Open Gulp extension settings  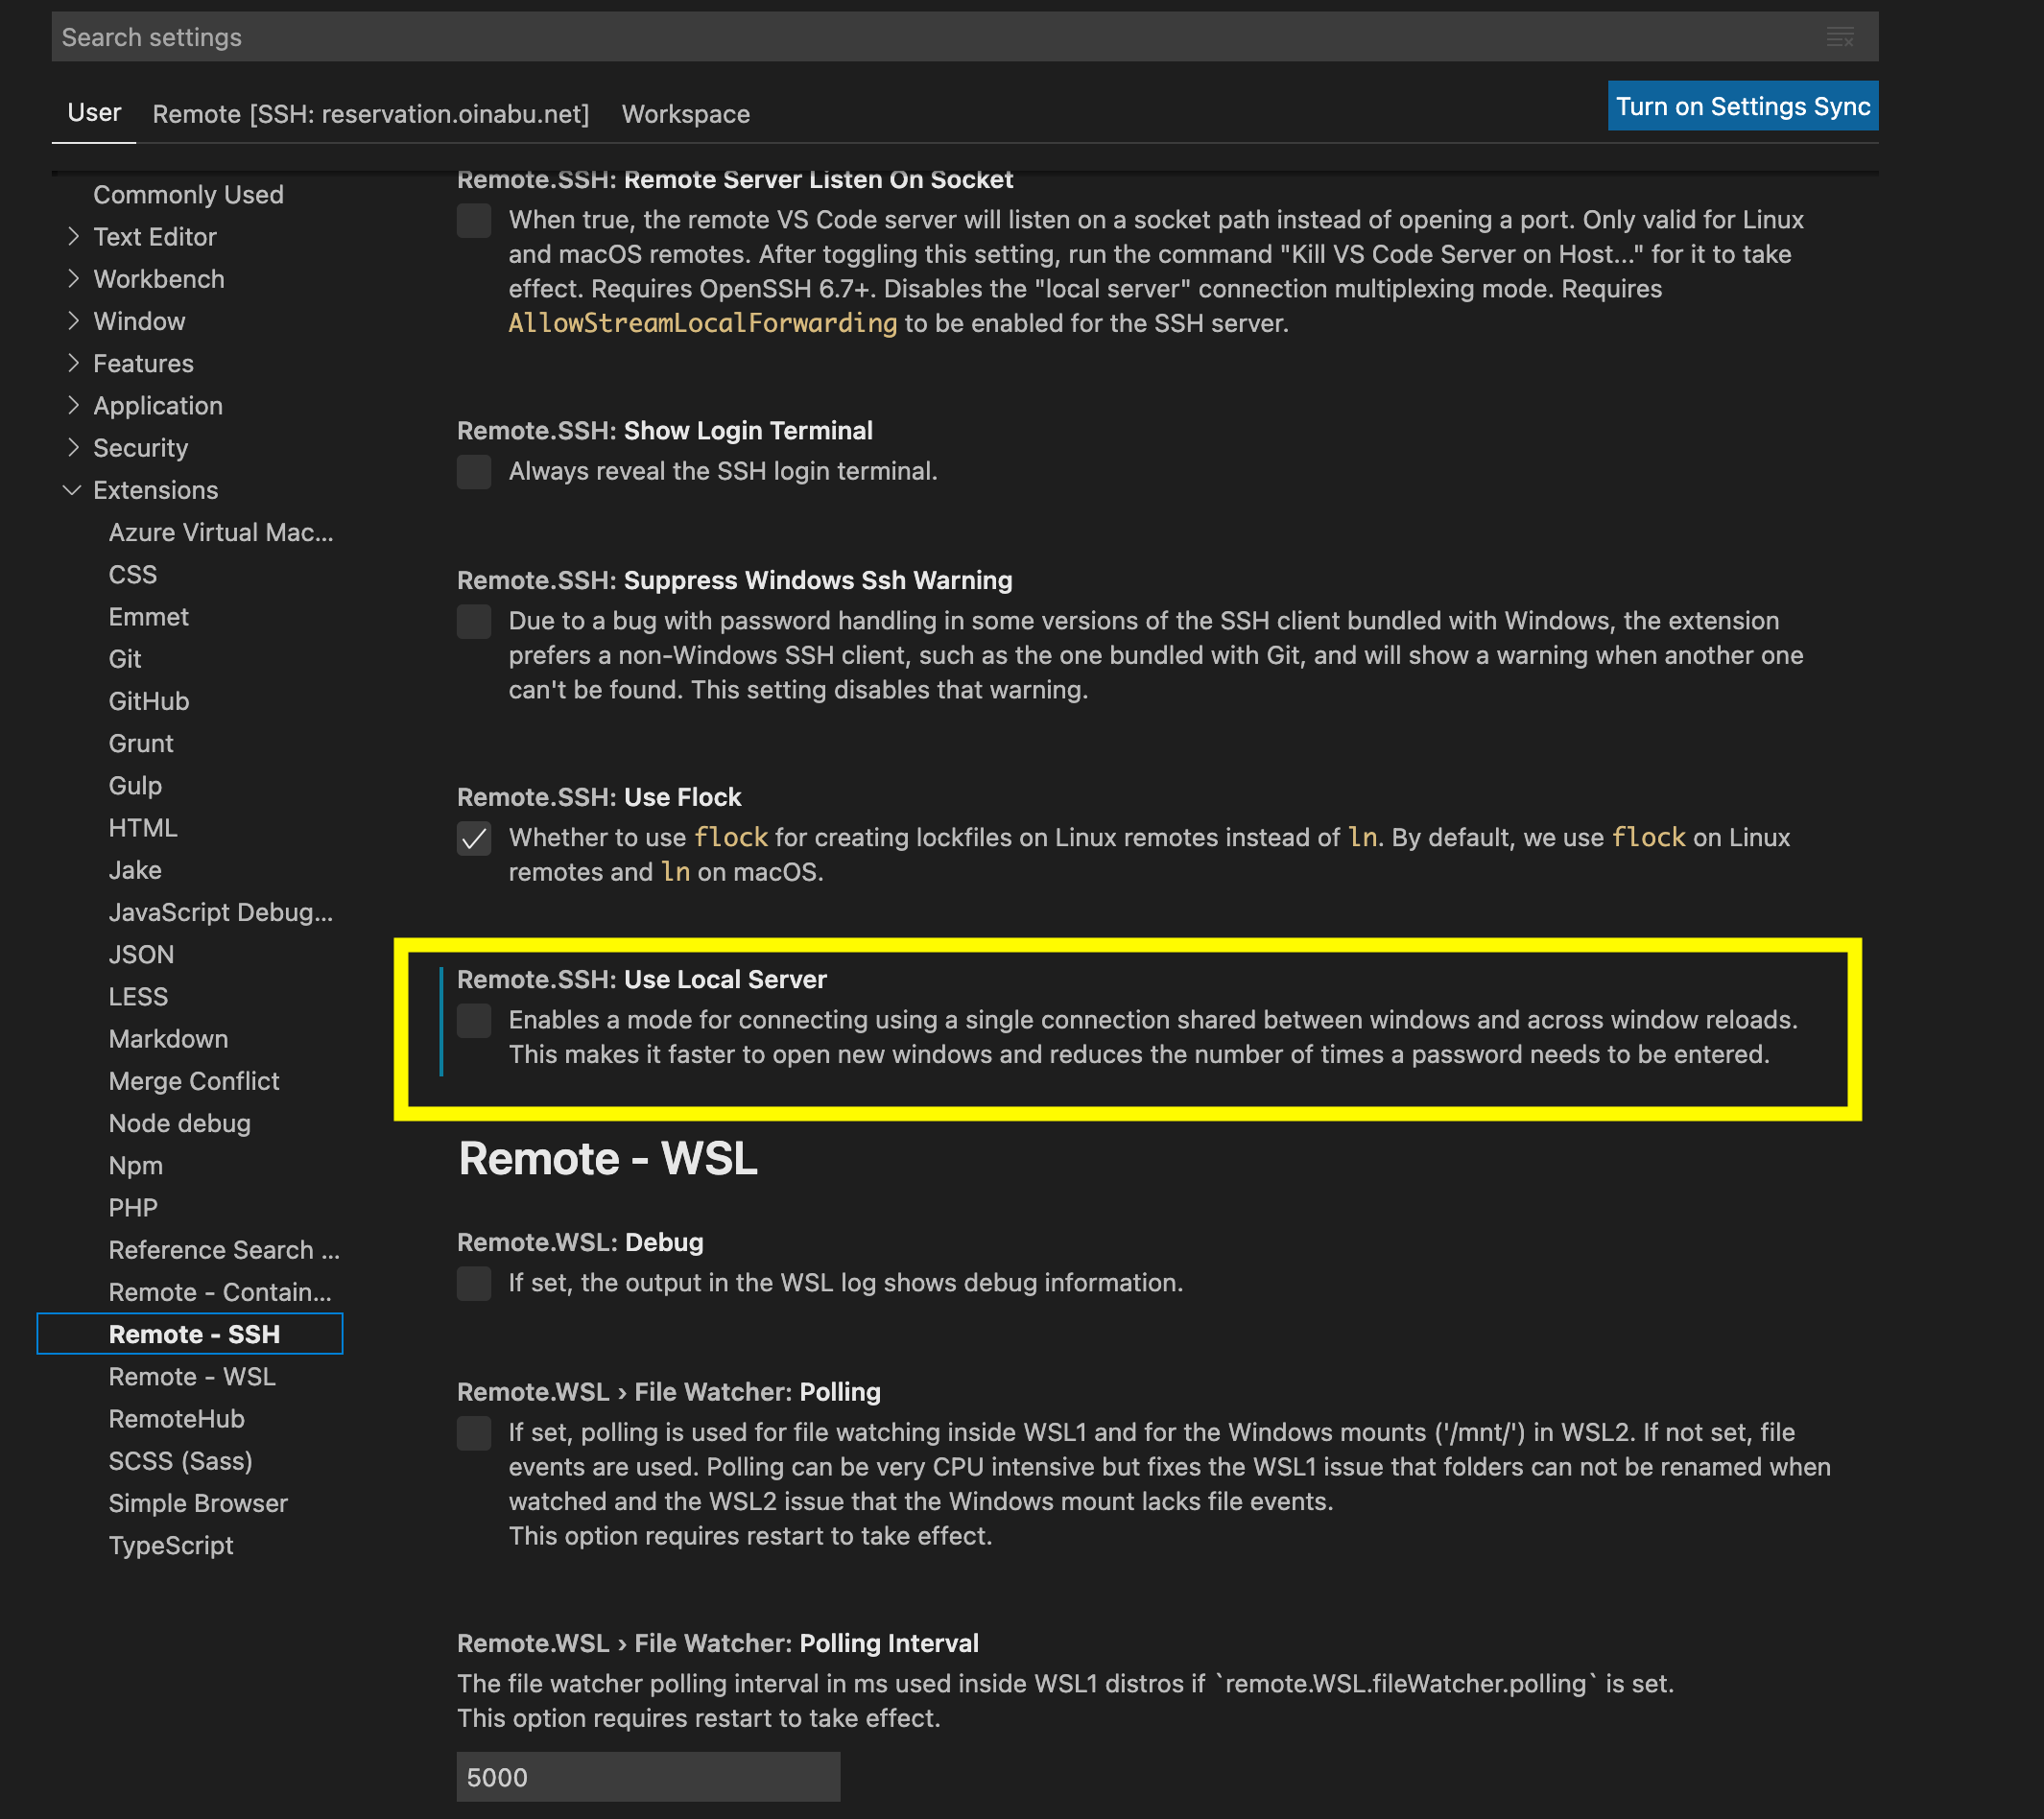tap(135, 786)
